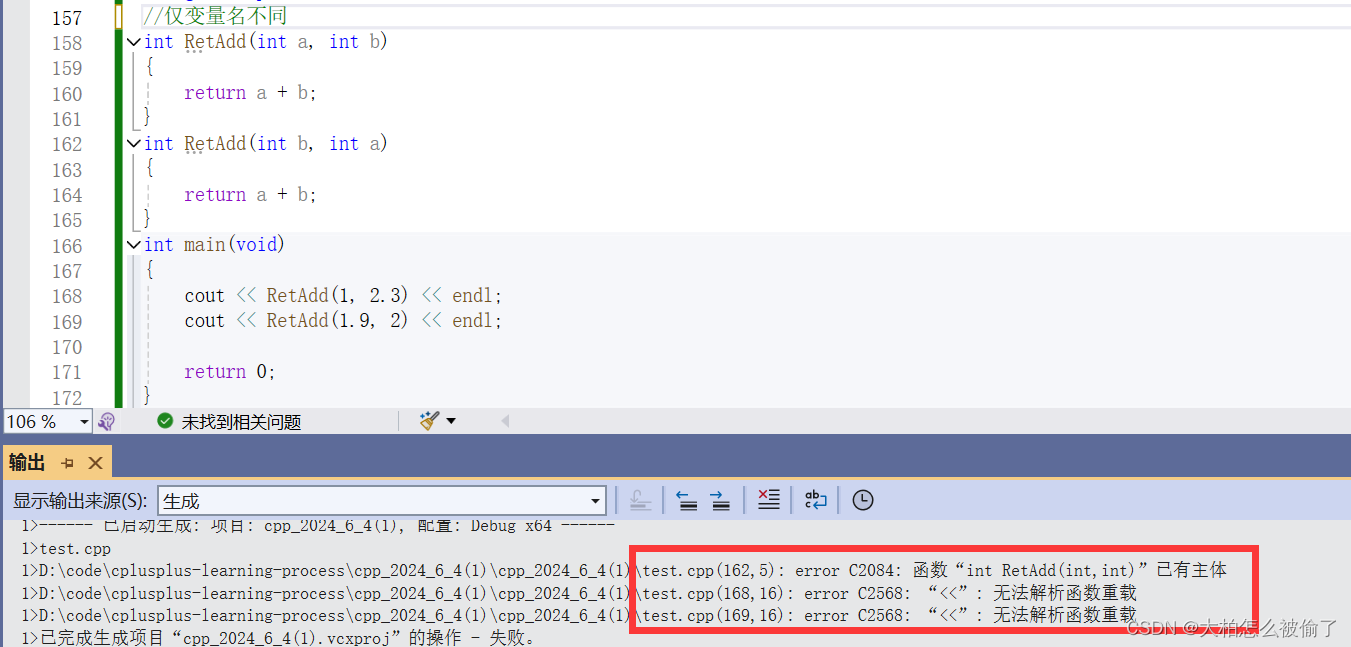Toggle word wrap in output window
Viewport: 1351px width, 647px height.
click(816, 500)
